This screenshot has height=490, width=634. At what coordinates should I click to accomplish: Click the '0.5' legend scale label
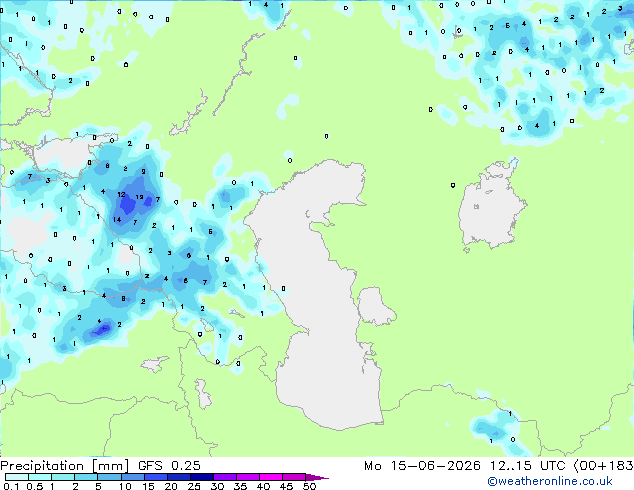[35, 486]
